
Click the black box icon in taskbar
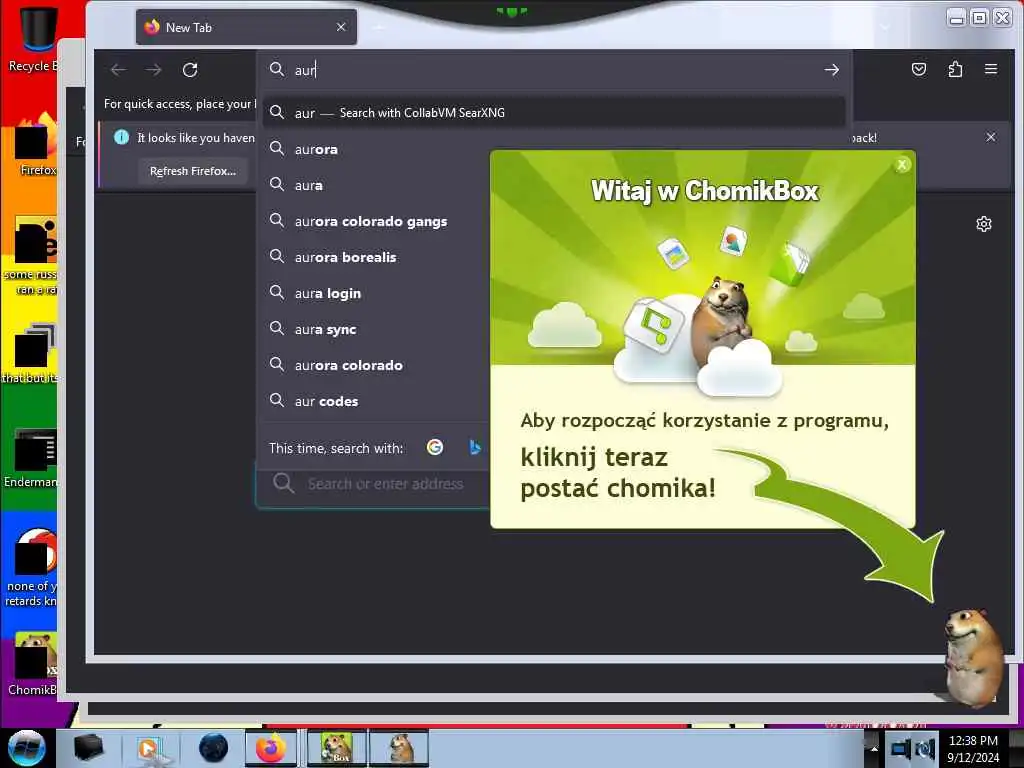point(89,748)
